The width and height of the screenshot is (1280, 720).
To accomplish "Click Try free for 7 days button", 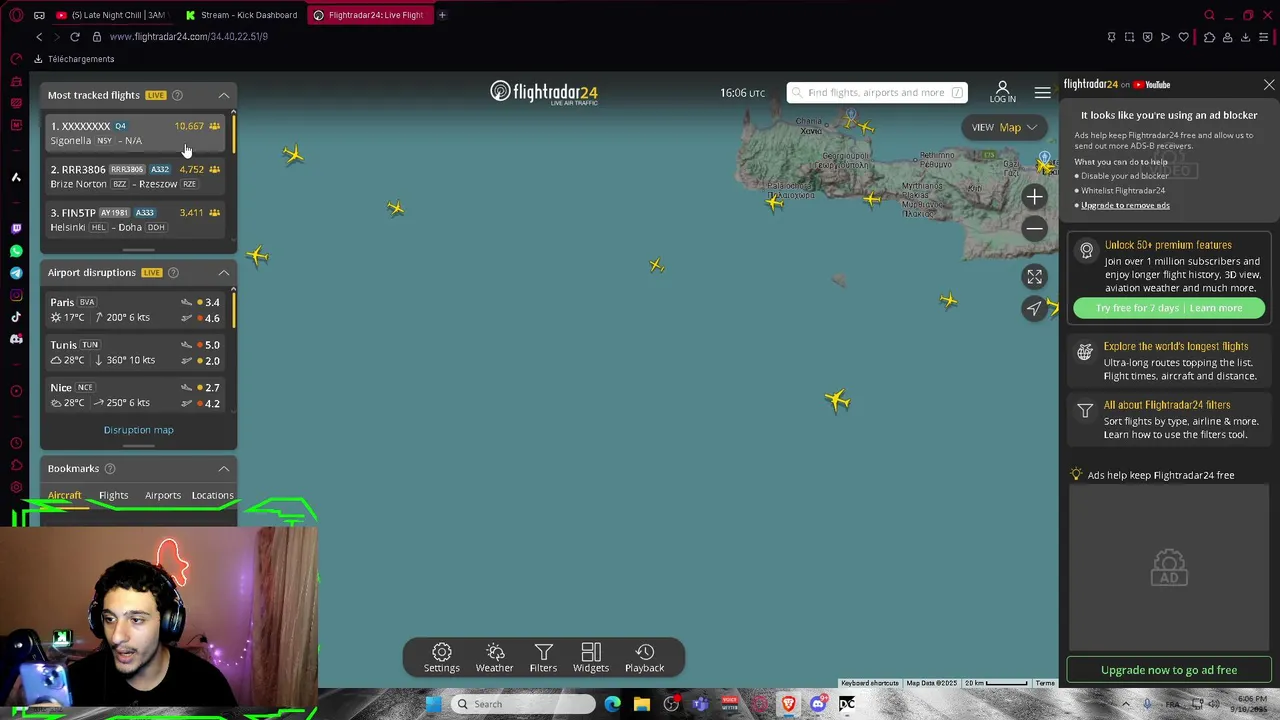I will [x=1169, y=308].
